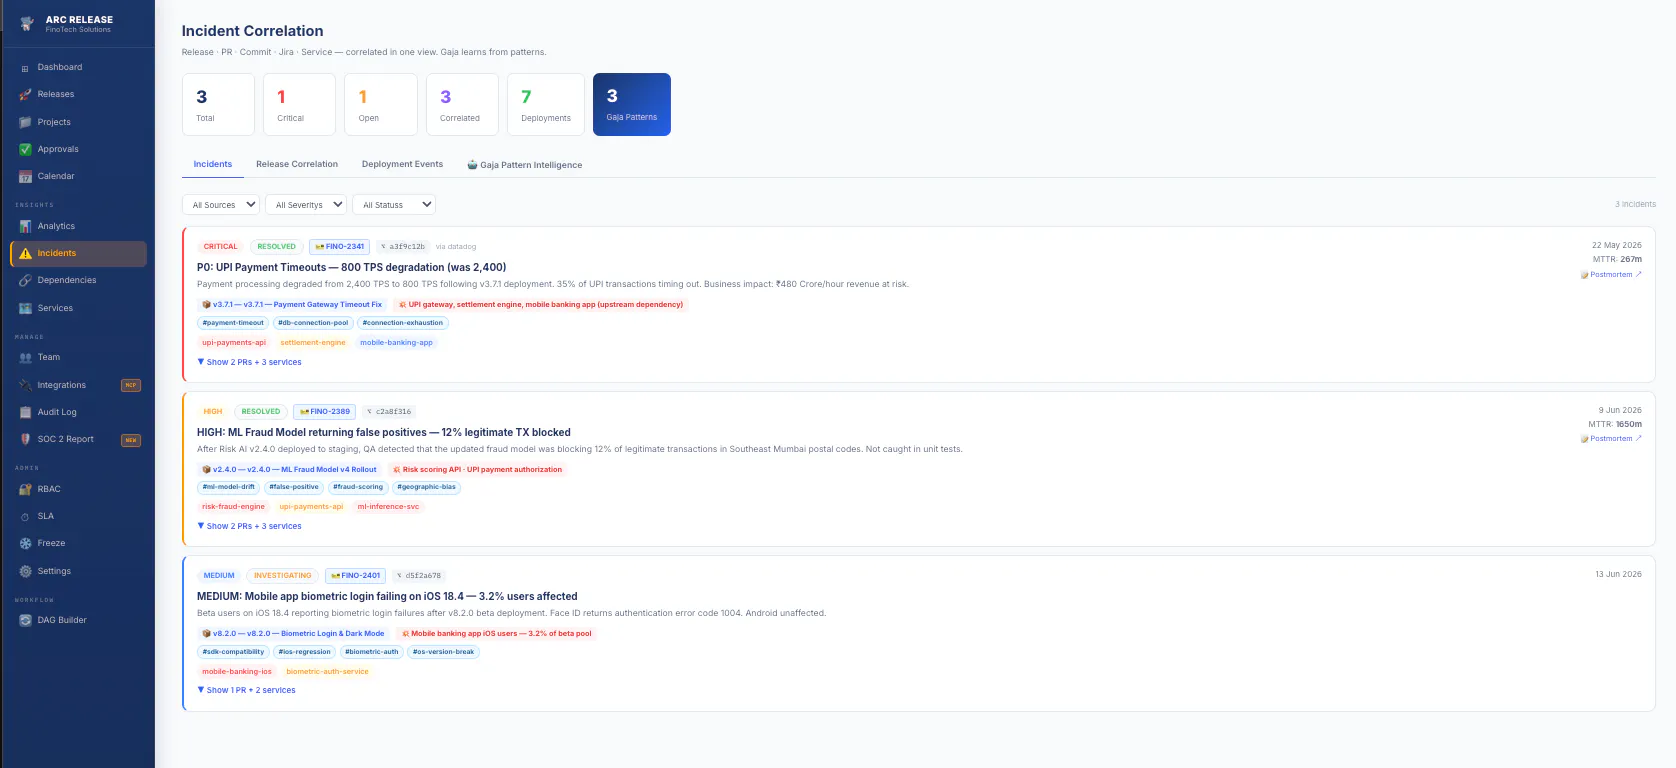Click the #ios-regression tag
This screenshot has width=1676, height=768.
[x=304, y=651]
